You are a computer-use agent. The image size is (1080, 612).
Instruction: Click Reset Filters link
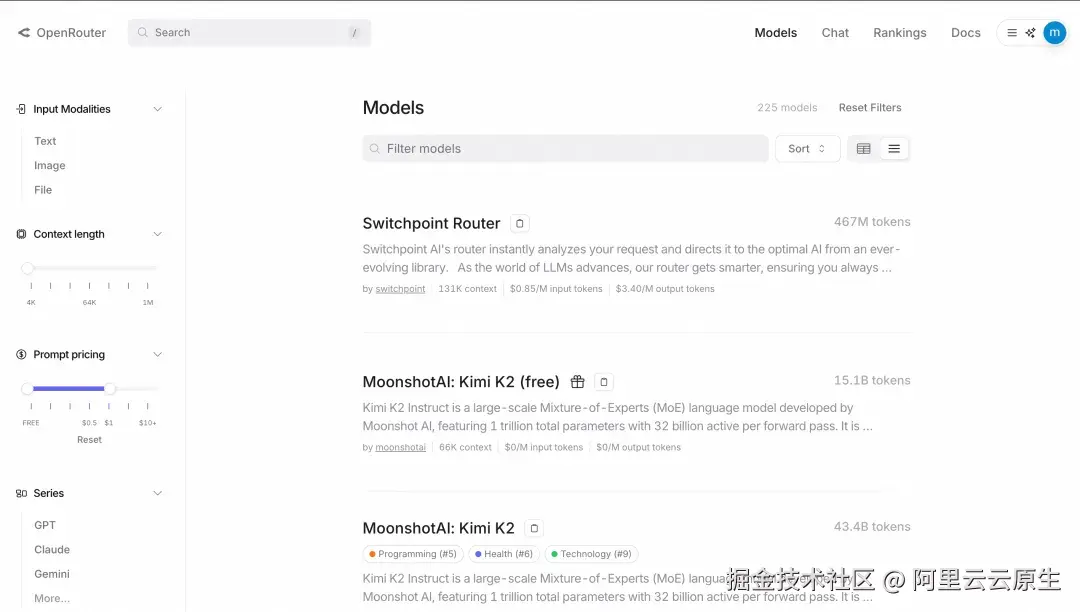[x=870, y=107]
